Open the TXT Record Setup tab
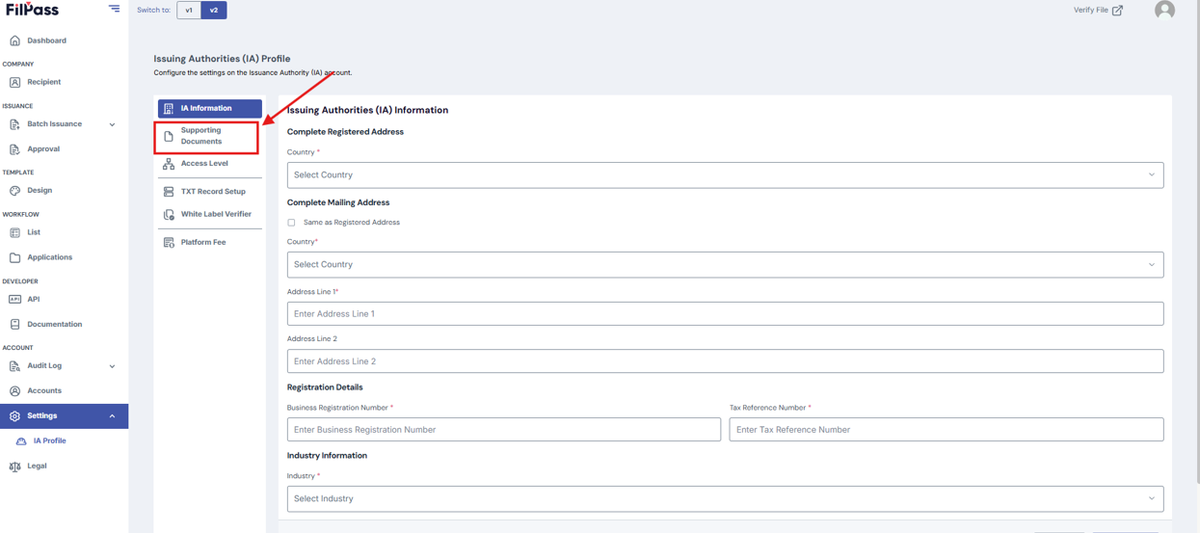Screen dimensions: 1200x533 [x=209, y=191]
